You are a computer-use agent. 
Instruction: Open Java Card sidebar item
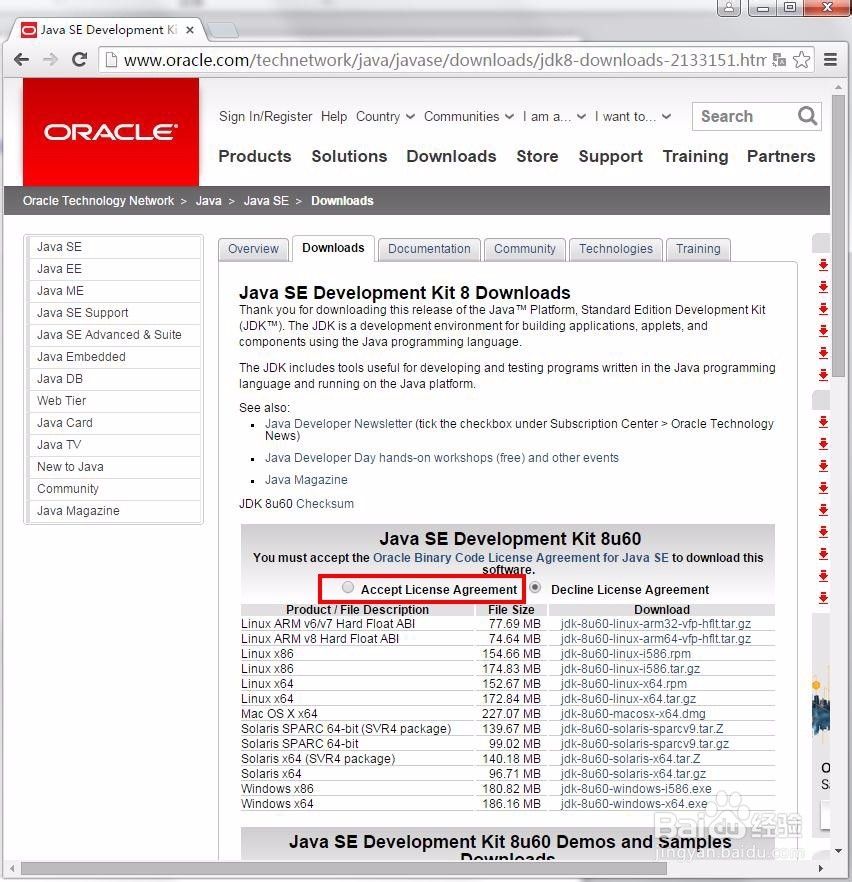pos(115,422)
